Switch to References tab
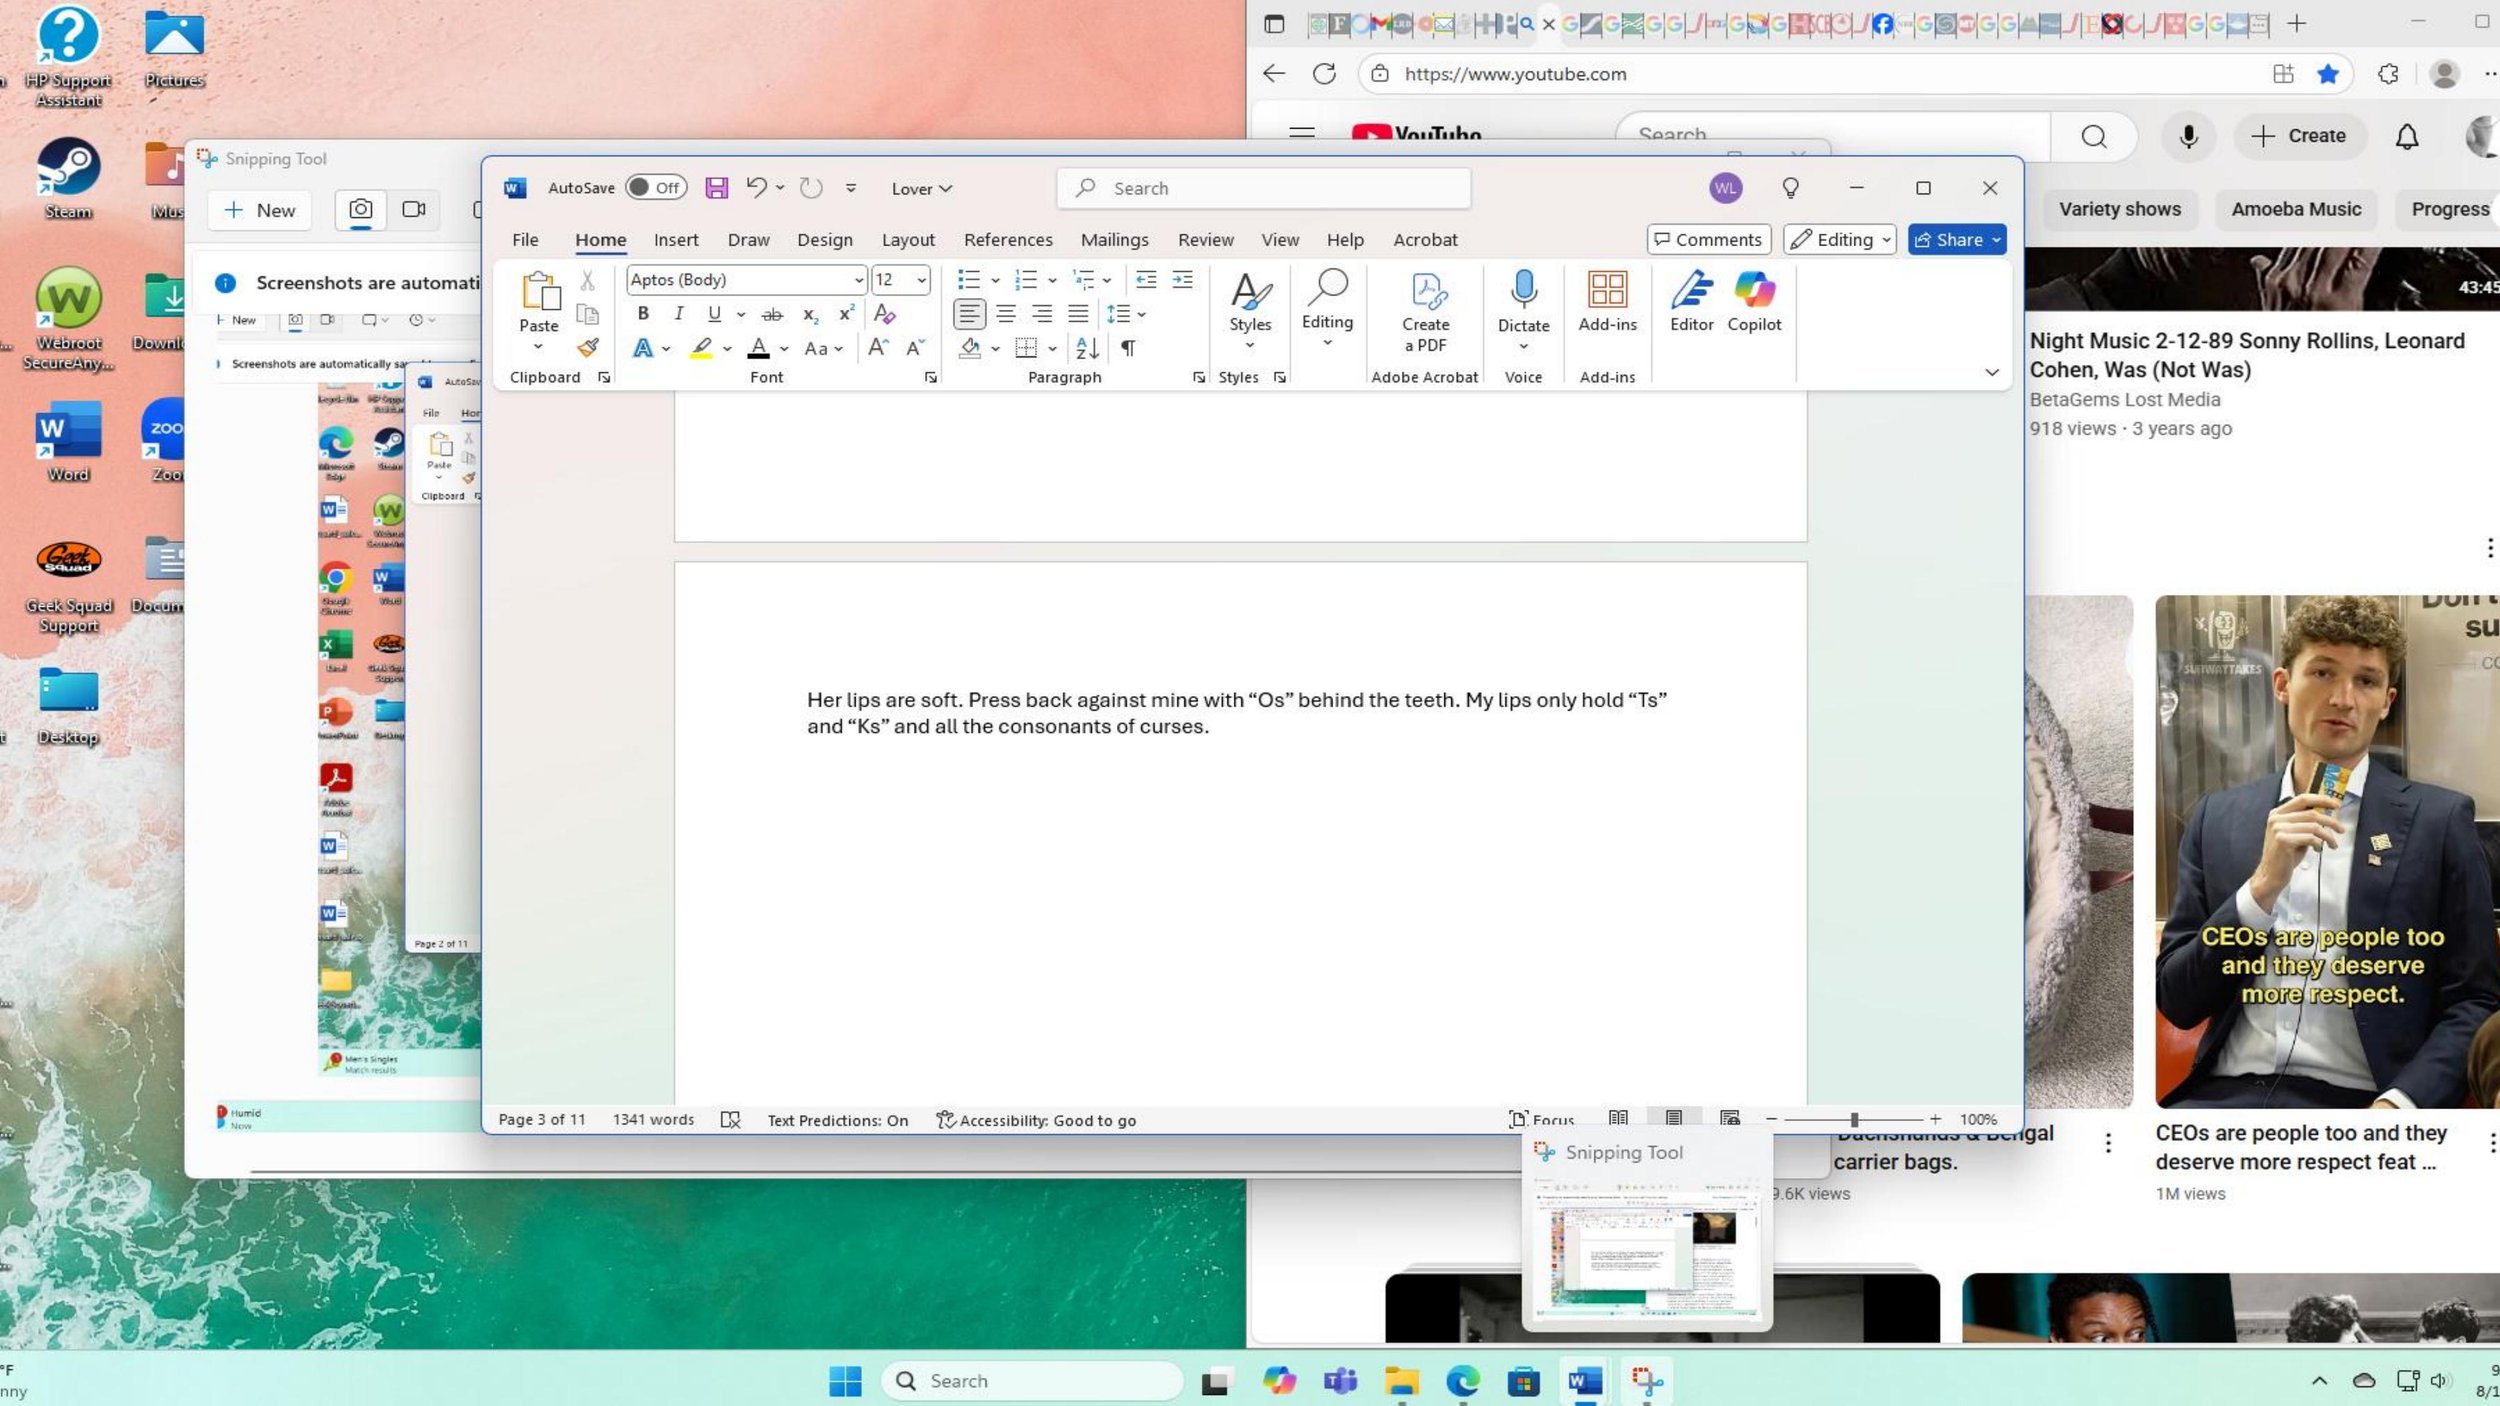This screenshot has width=2500, height=1406. (1008, 240)
